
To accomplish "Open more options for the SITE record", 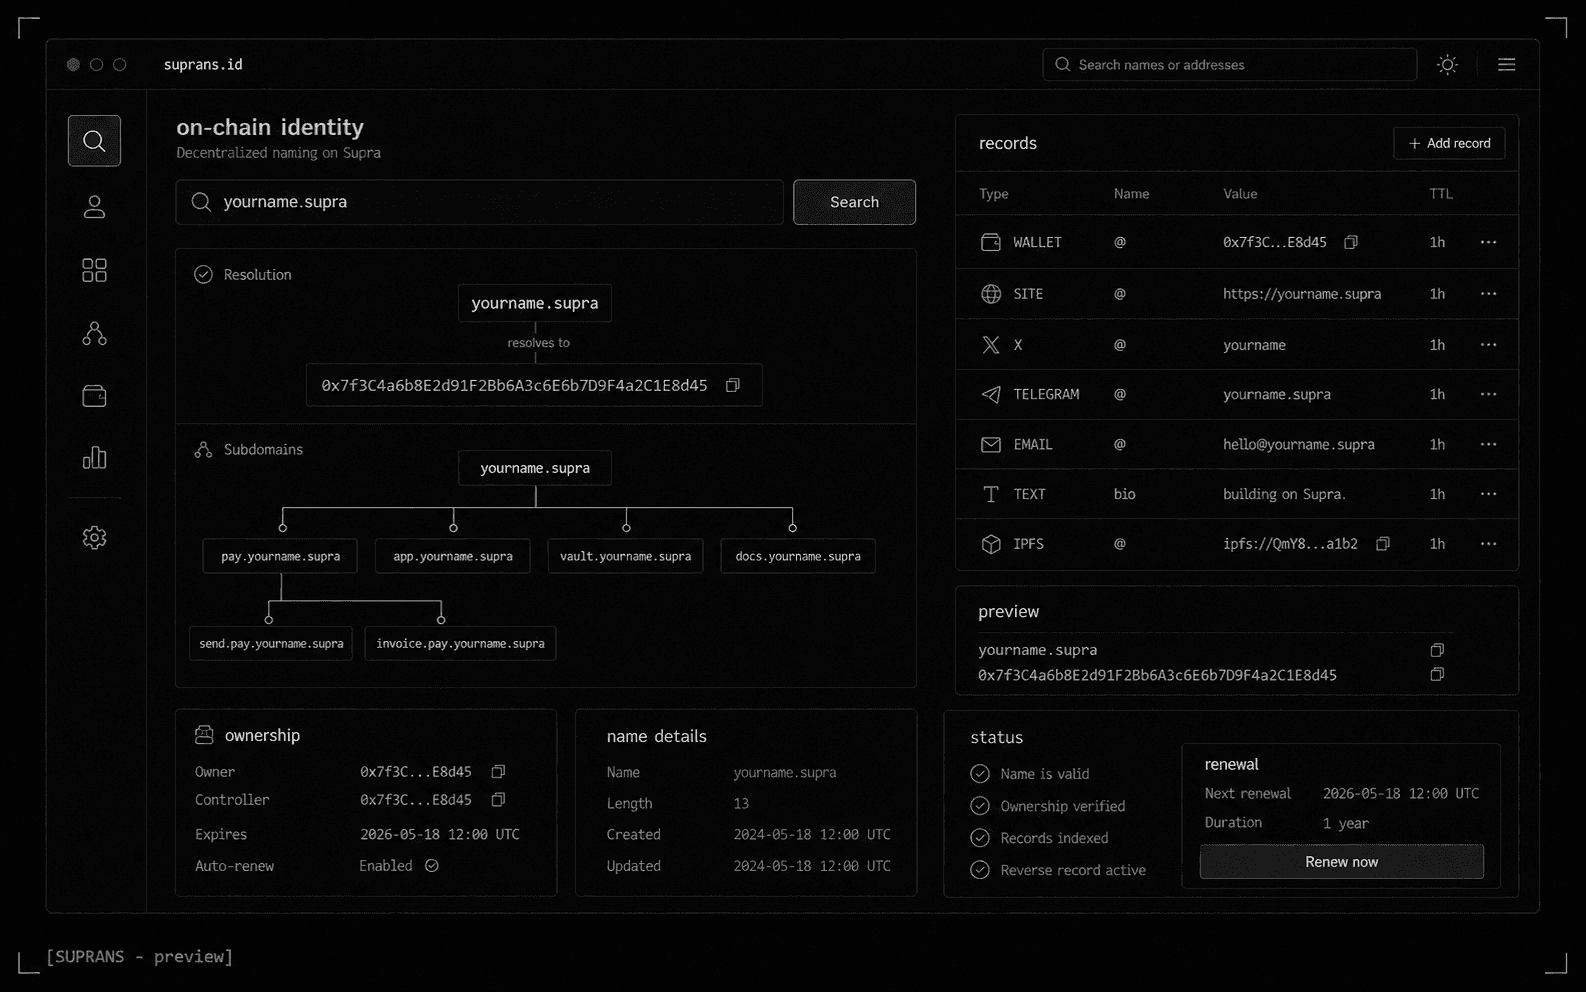I will (1488, 294).
